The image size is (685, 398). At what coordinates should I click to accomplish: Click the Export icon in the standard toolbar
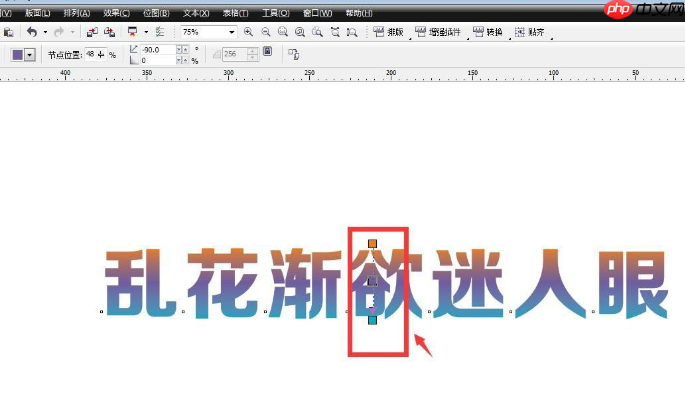pyautogui.click(x=110, y=32)
